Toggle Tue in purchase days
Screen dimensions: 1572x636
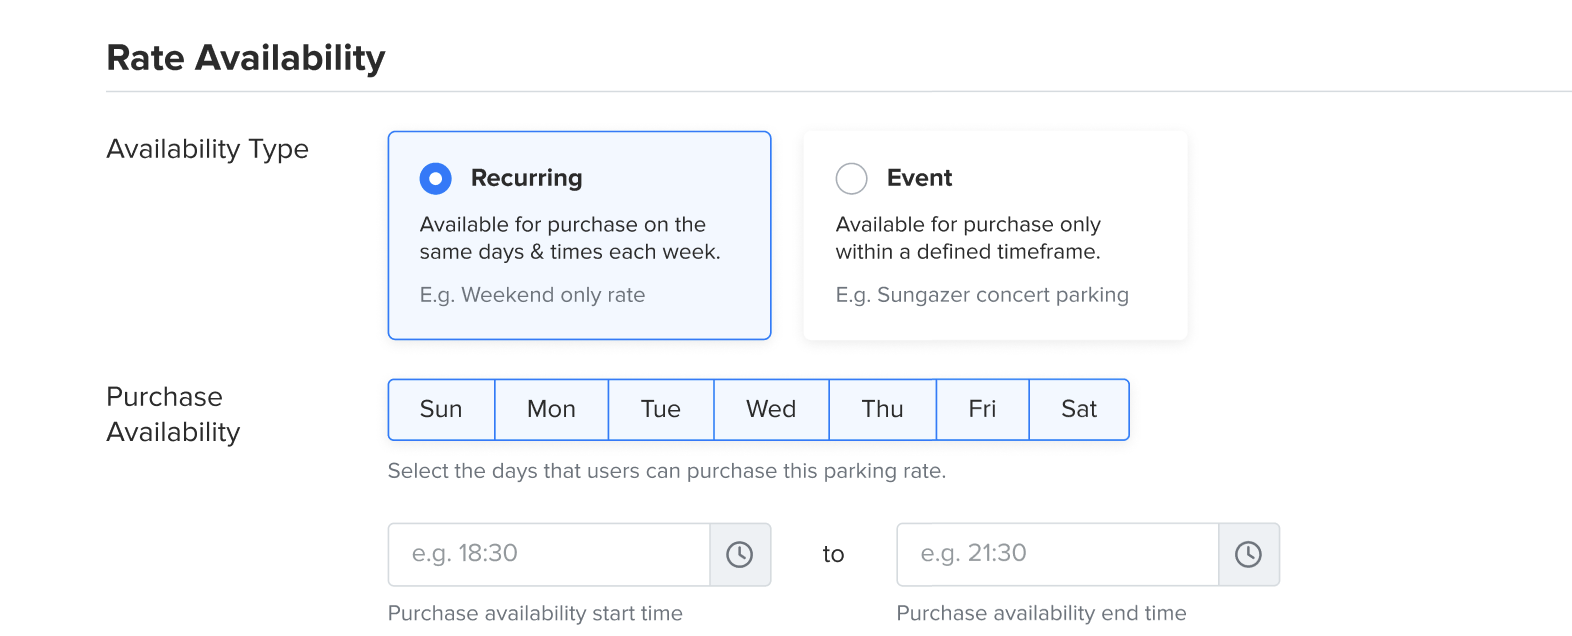coord(661,410)
